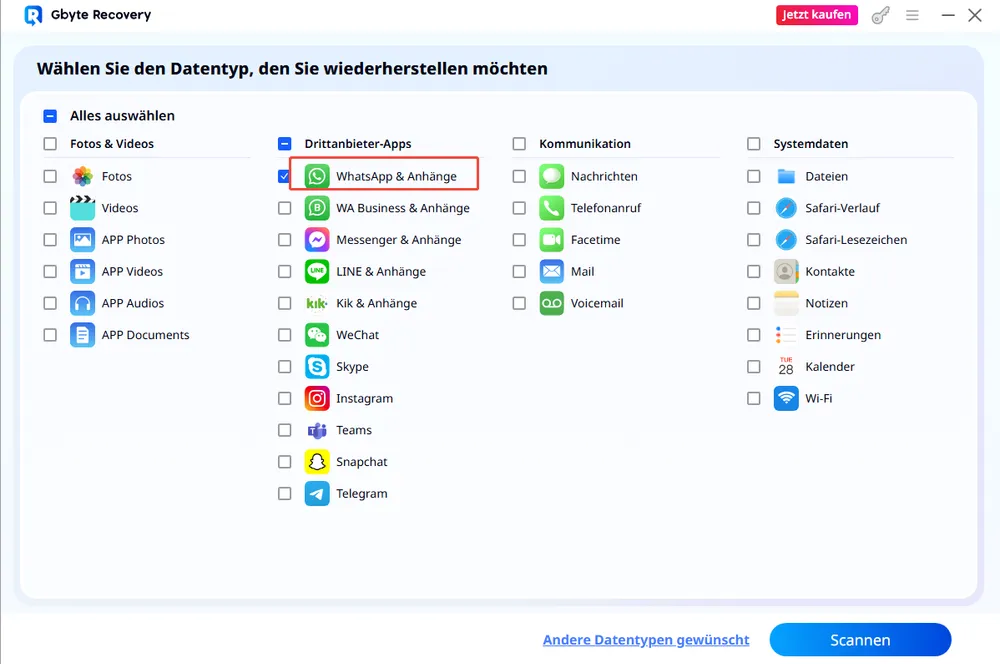Click the Telegram app icon
The width and height of the screenshot is (1000, 664).
[317, 494]
